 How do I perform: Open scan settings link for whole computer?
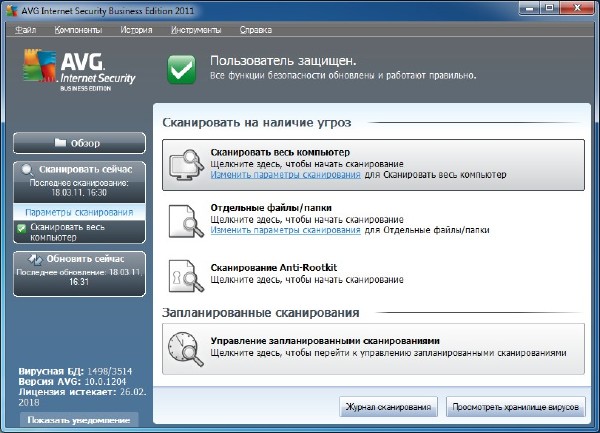(285, 174)
